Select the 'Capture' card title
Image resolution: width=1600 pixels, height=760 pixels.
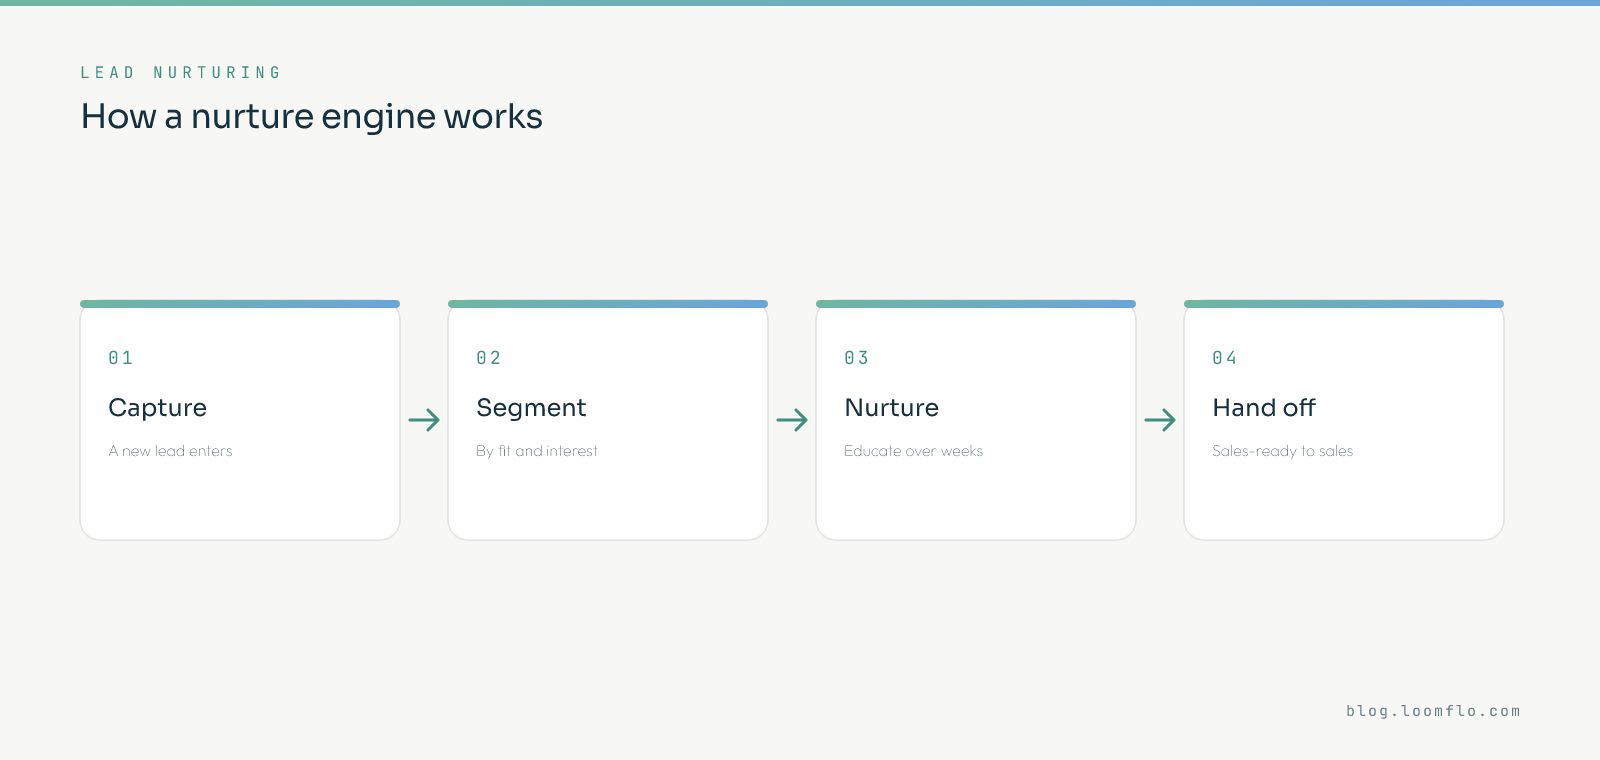point(157,408)
